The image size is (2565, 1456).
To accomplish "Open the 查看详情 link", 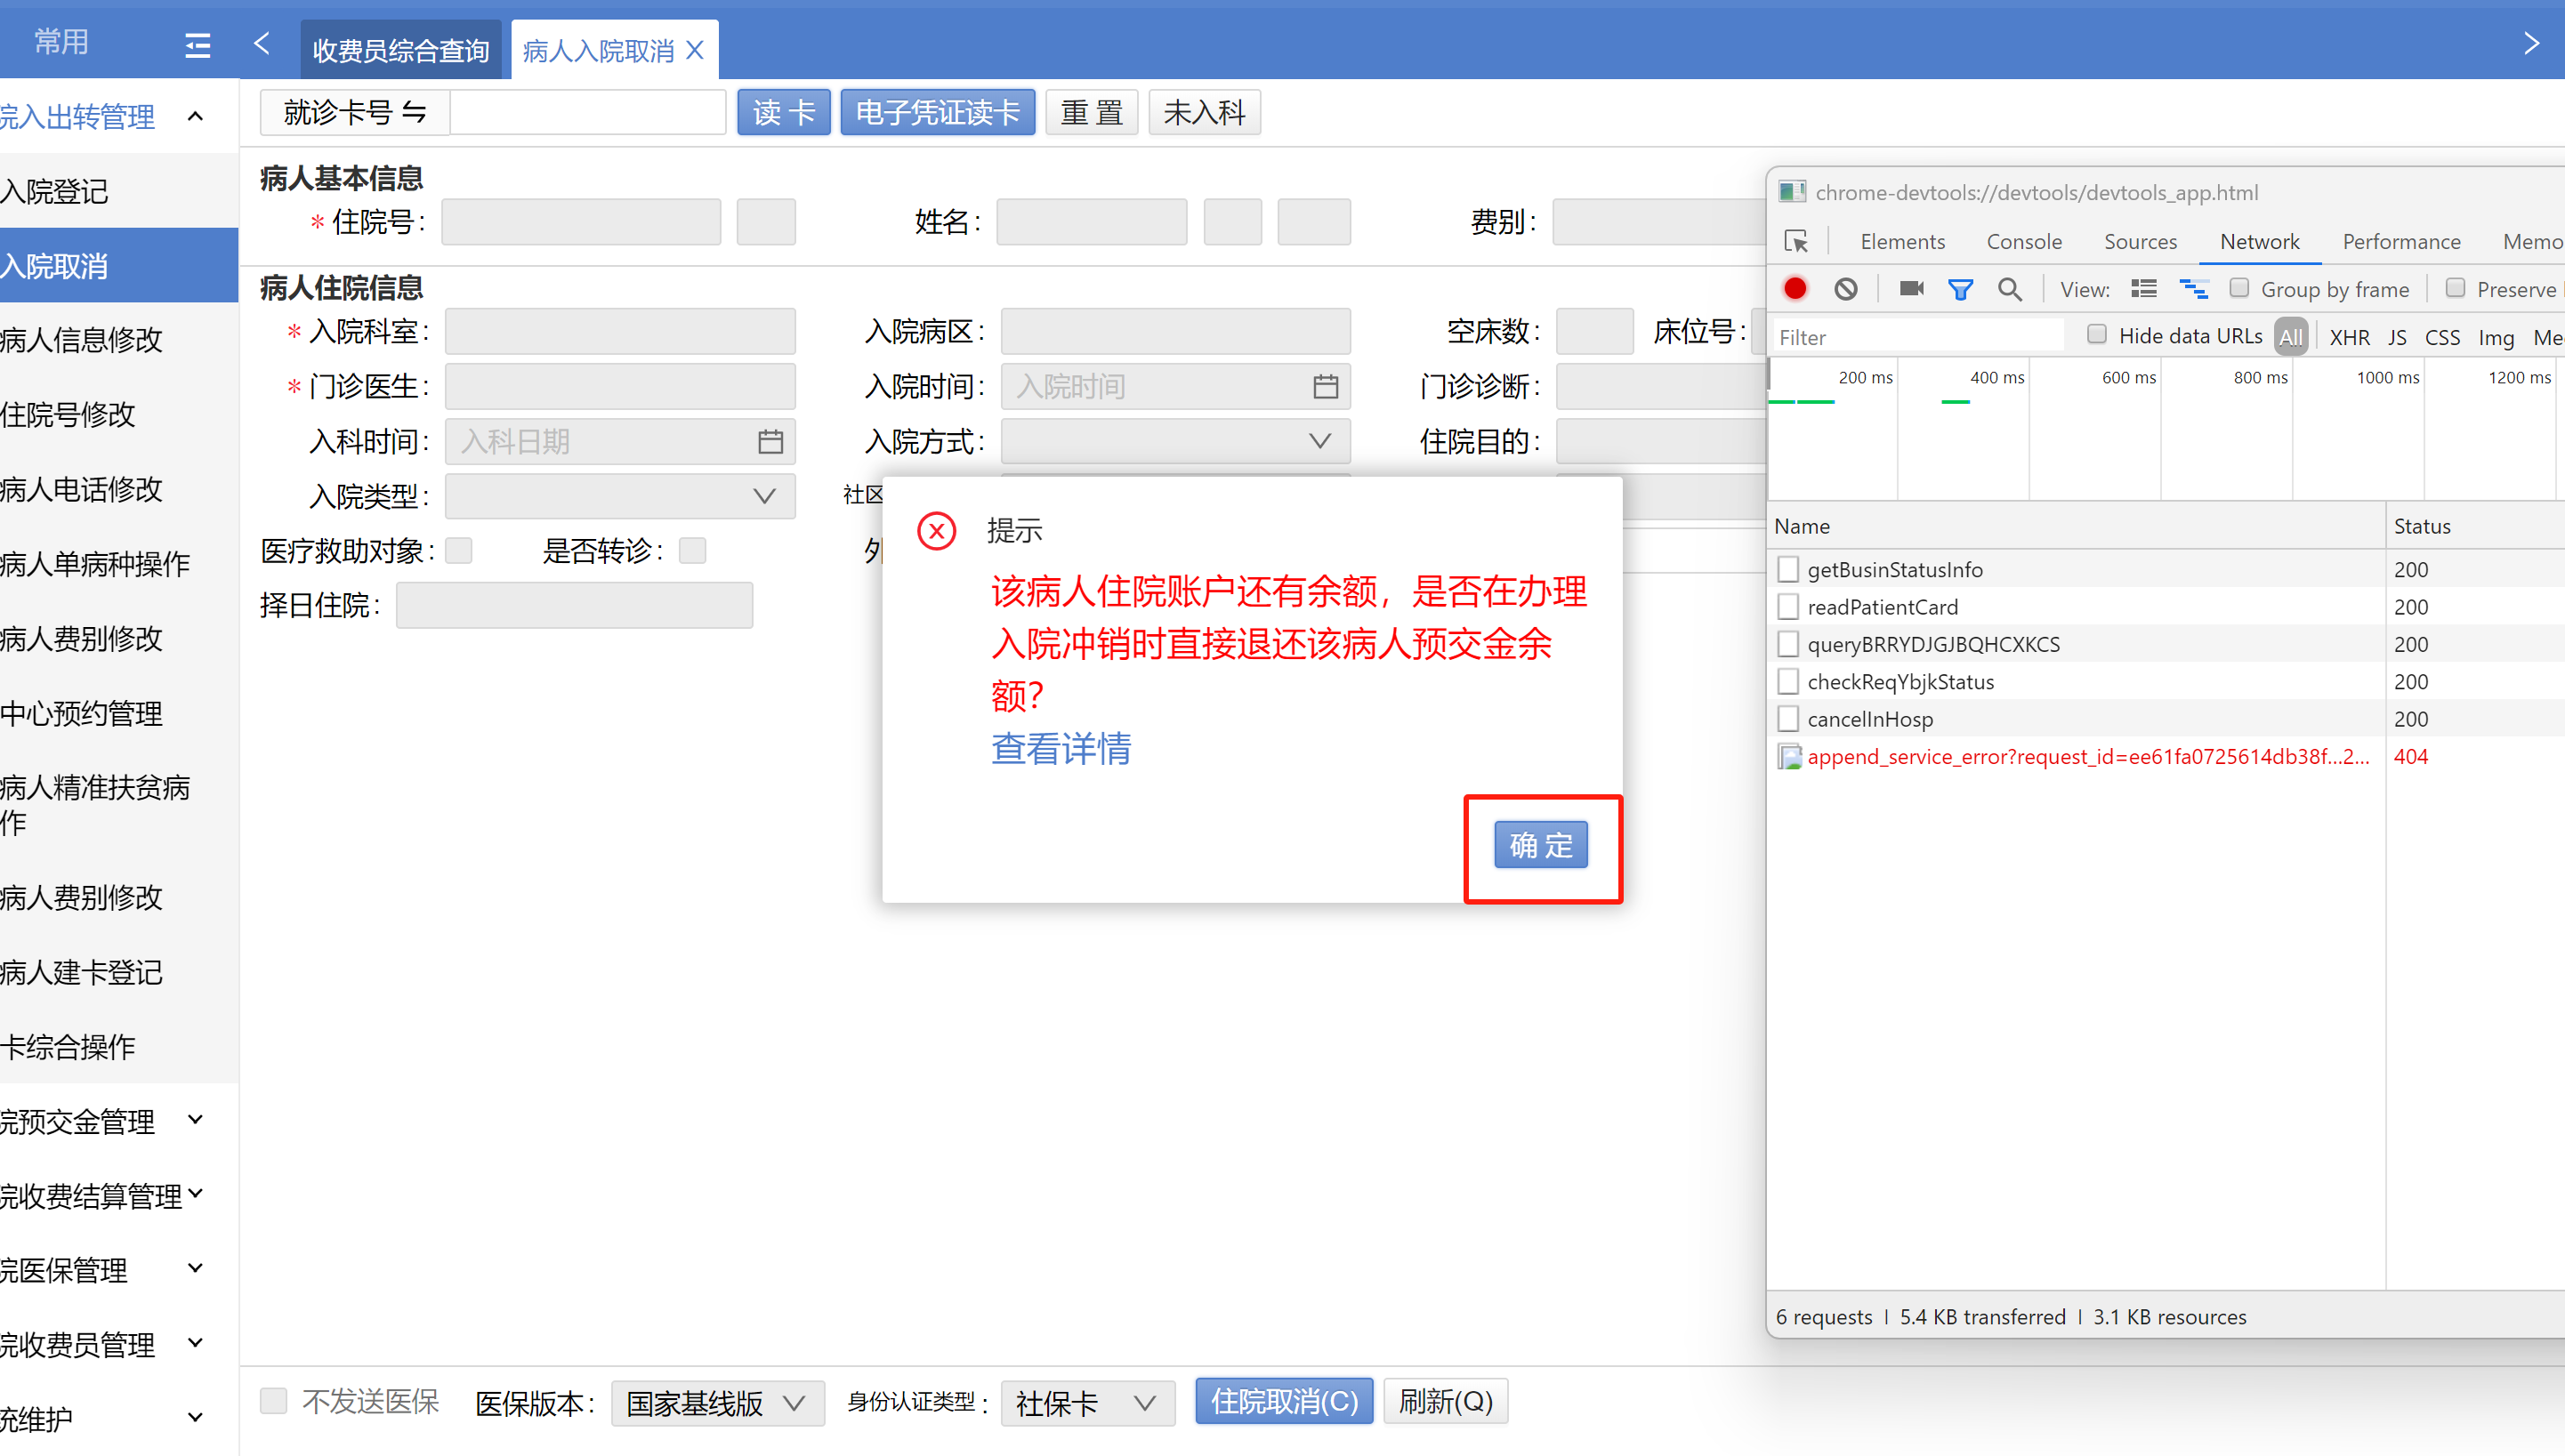I will pyautogui.click(x=1060, y=748).
